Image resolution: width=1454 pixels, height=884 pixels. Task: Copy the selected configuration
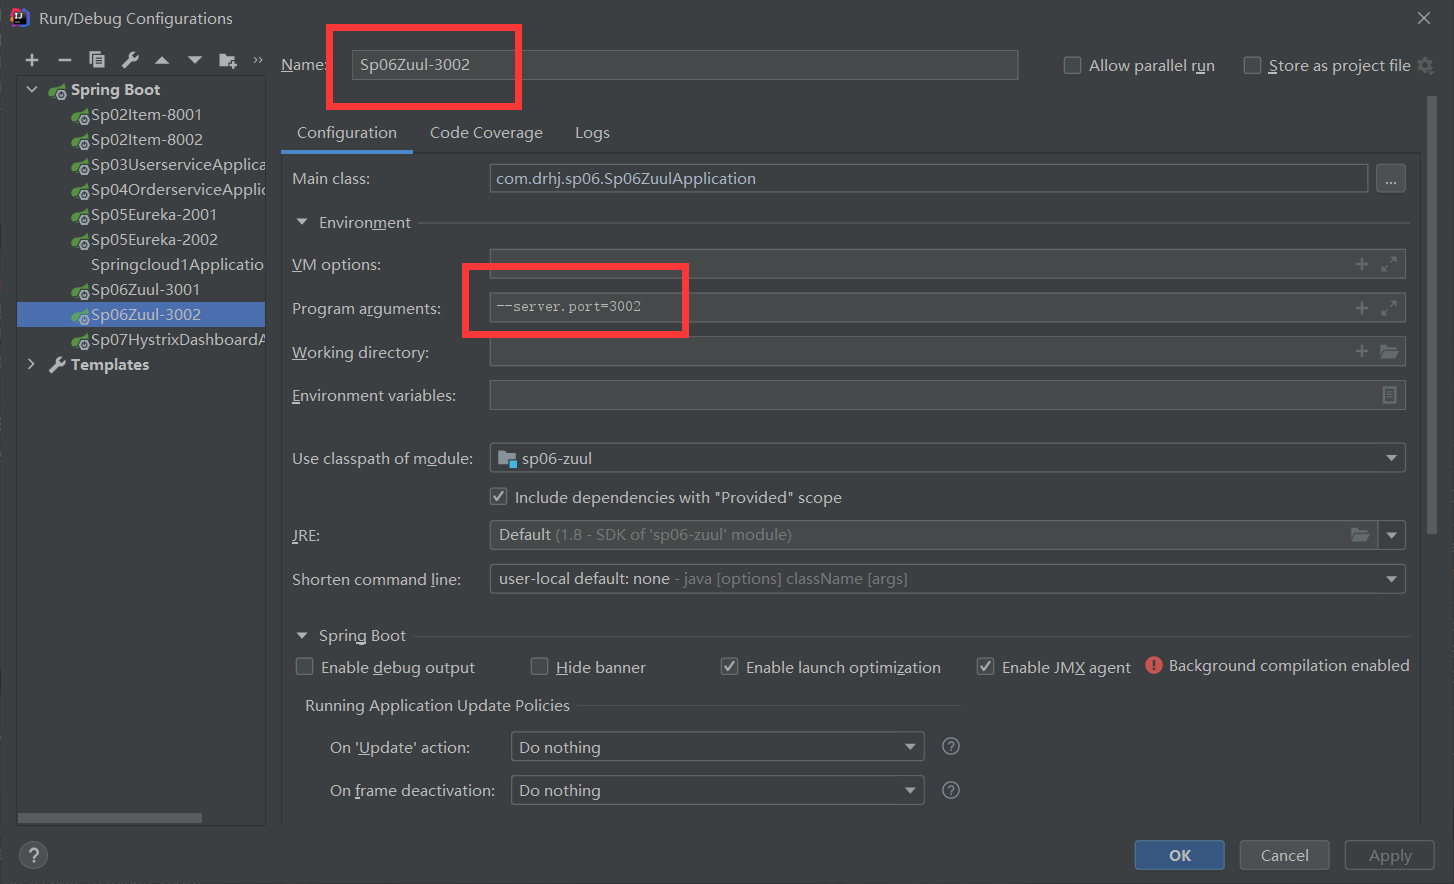(97, 60)
